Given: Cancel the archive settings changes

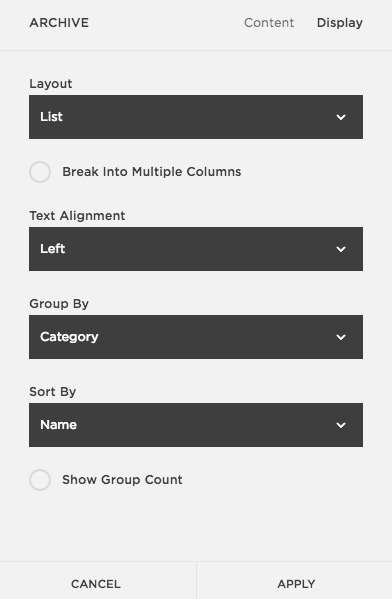Looking at the screenshot, I should click(x=96, y=584).
